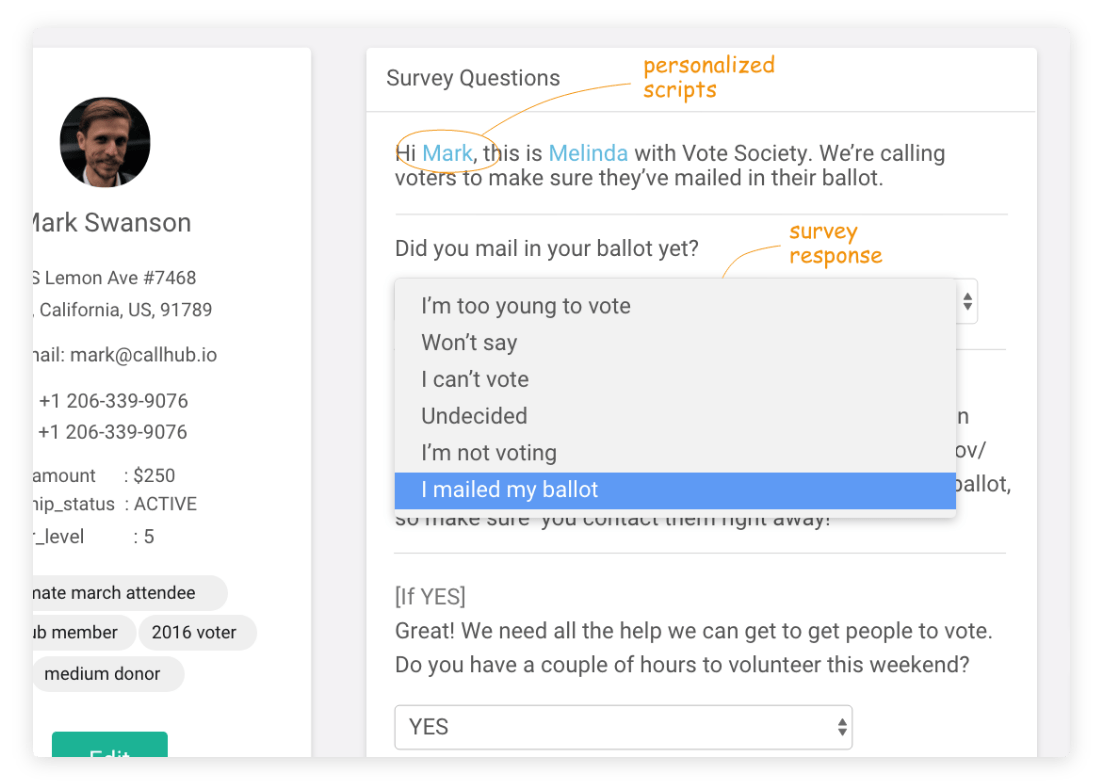Choose the "Undecided" response
This screenshot has height=784, width=1104.
[675, 416]
